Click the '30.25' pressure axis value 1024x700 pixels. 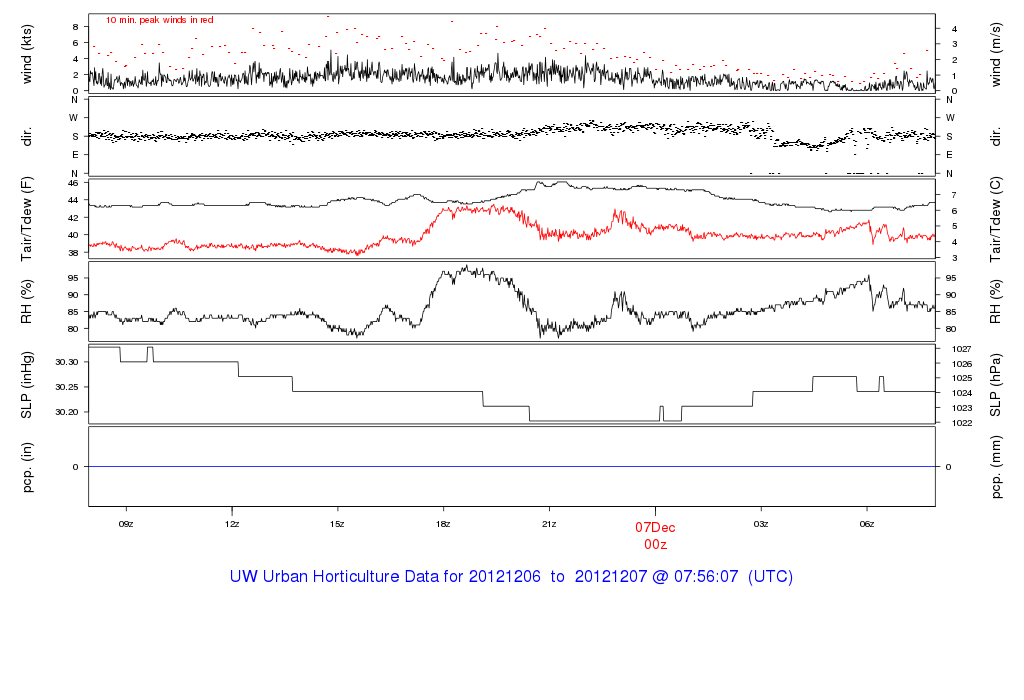(67, 387)
